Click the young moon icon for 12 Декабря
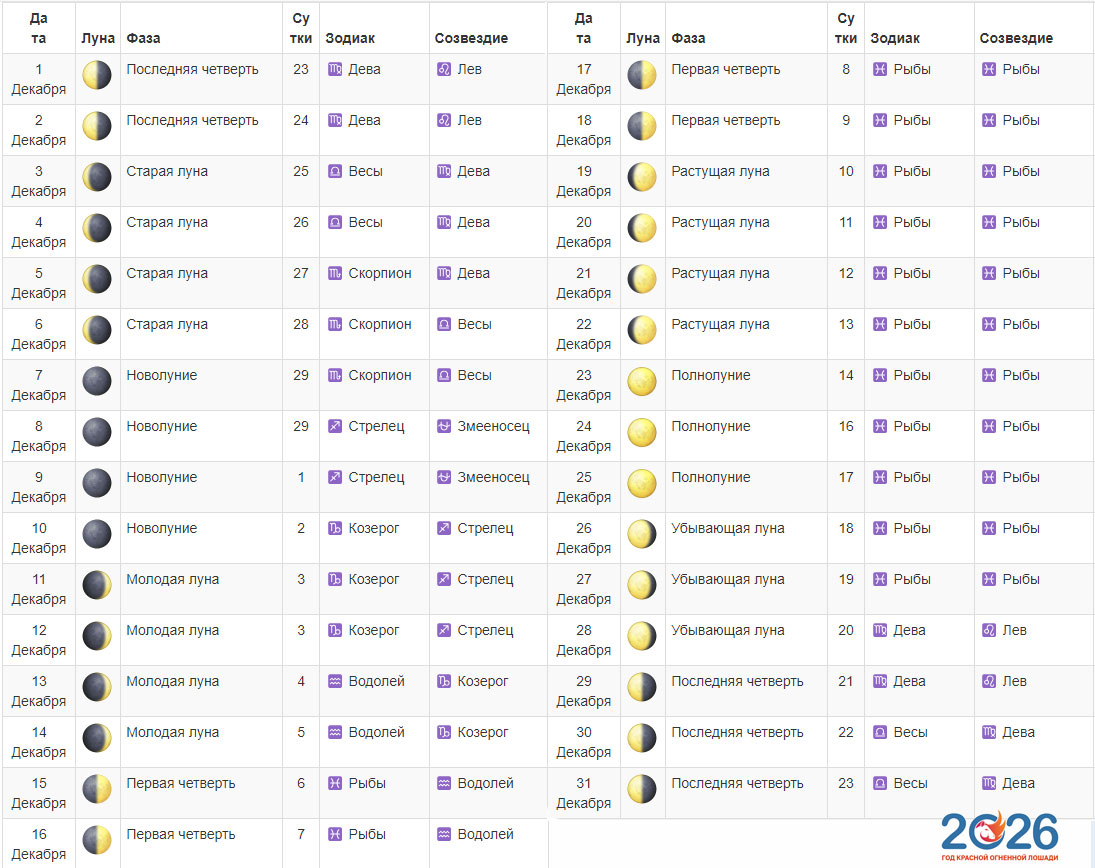The image size is (1095, 868). (97, 636)
